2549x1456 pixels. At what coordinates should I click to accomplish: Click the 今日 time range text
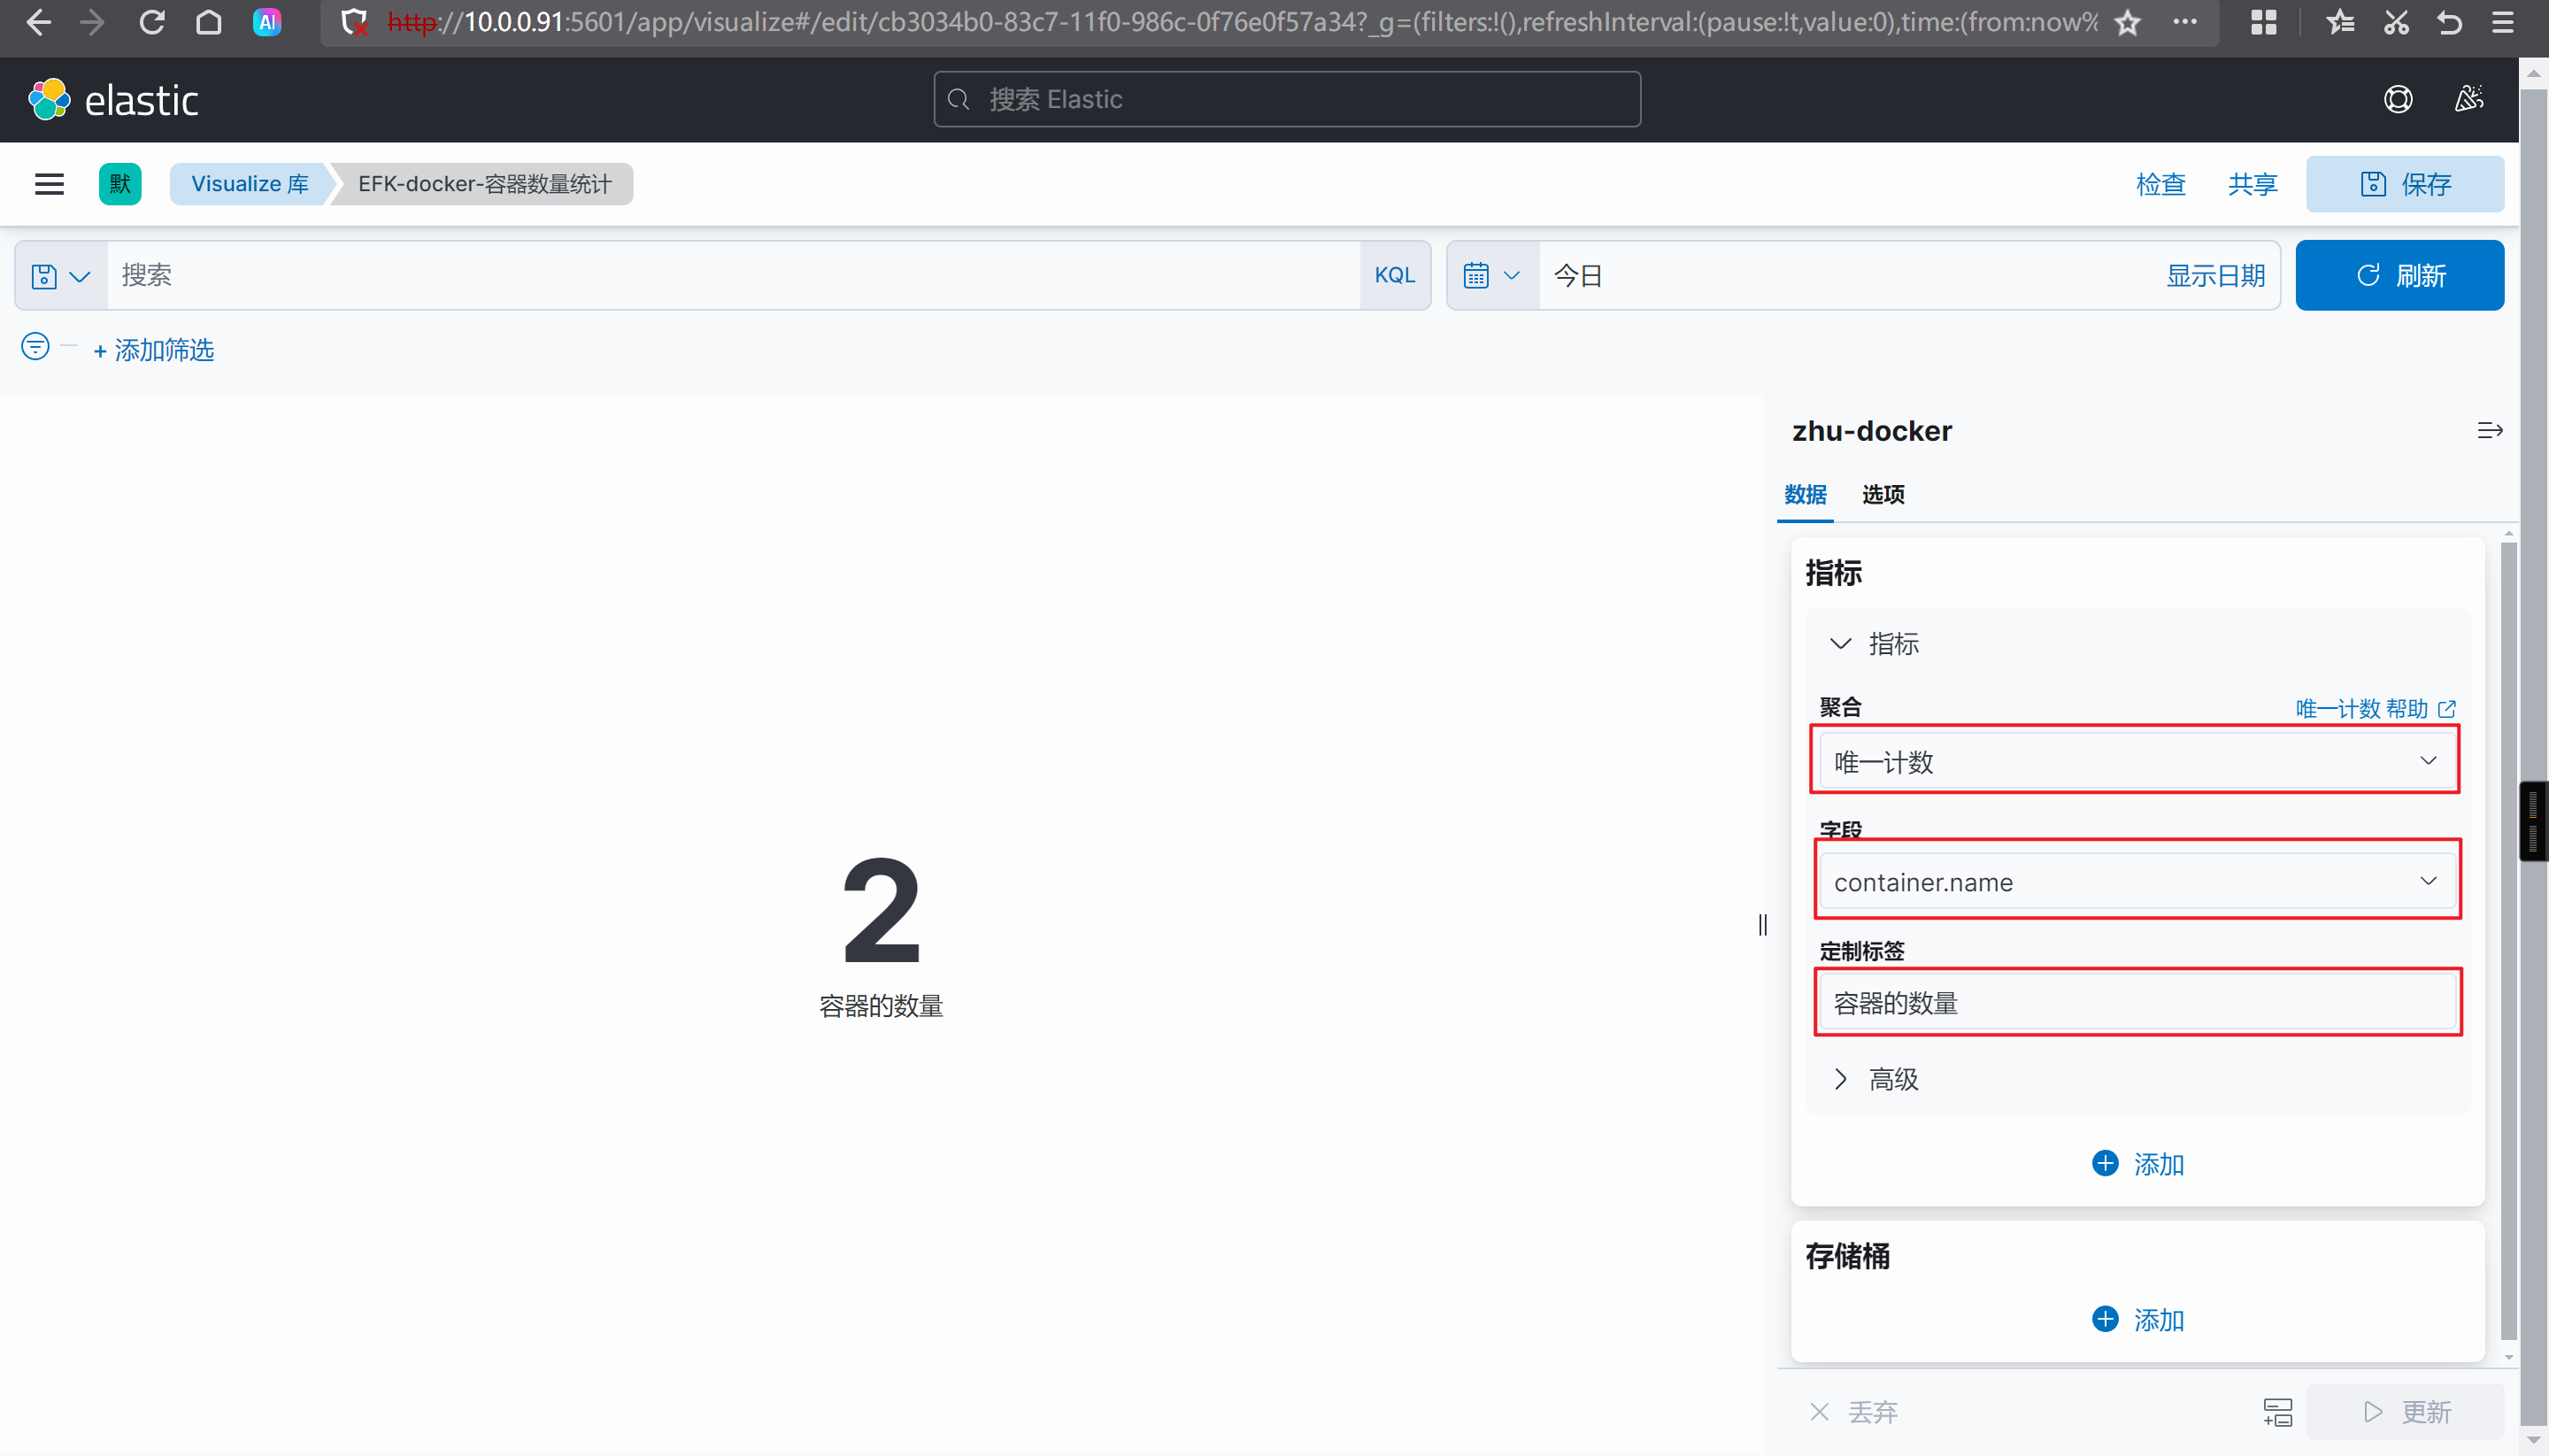click(x=1578, y=276)
